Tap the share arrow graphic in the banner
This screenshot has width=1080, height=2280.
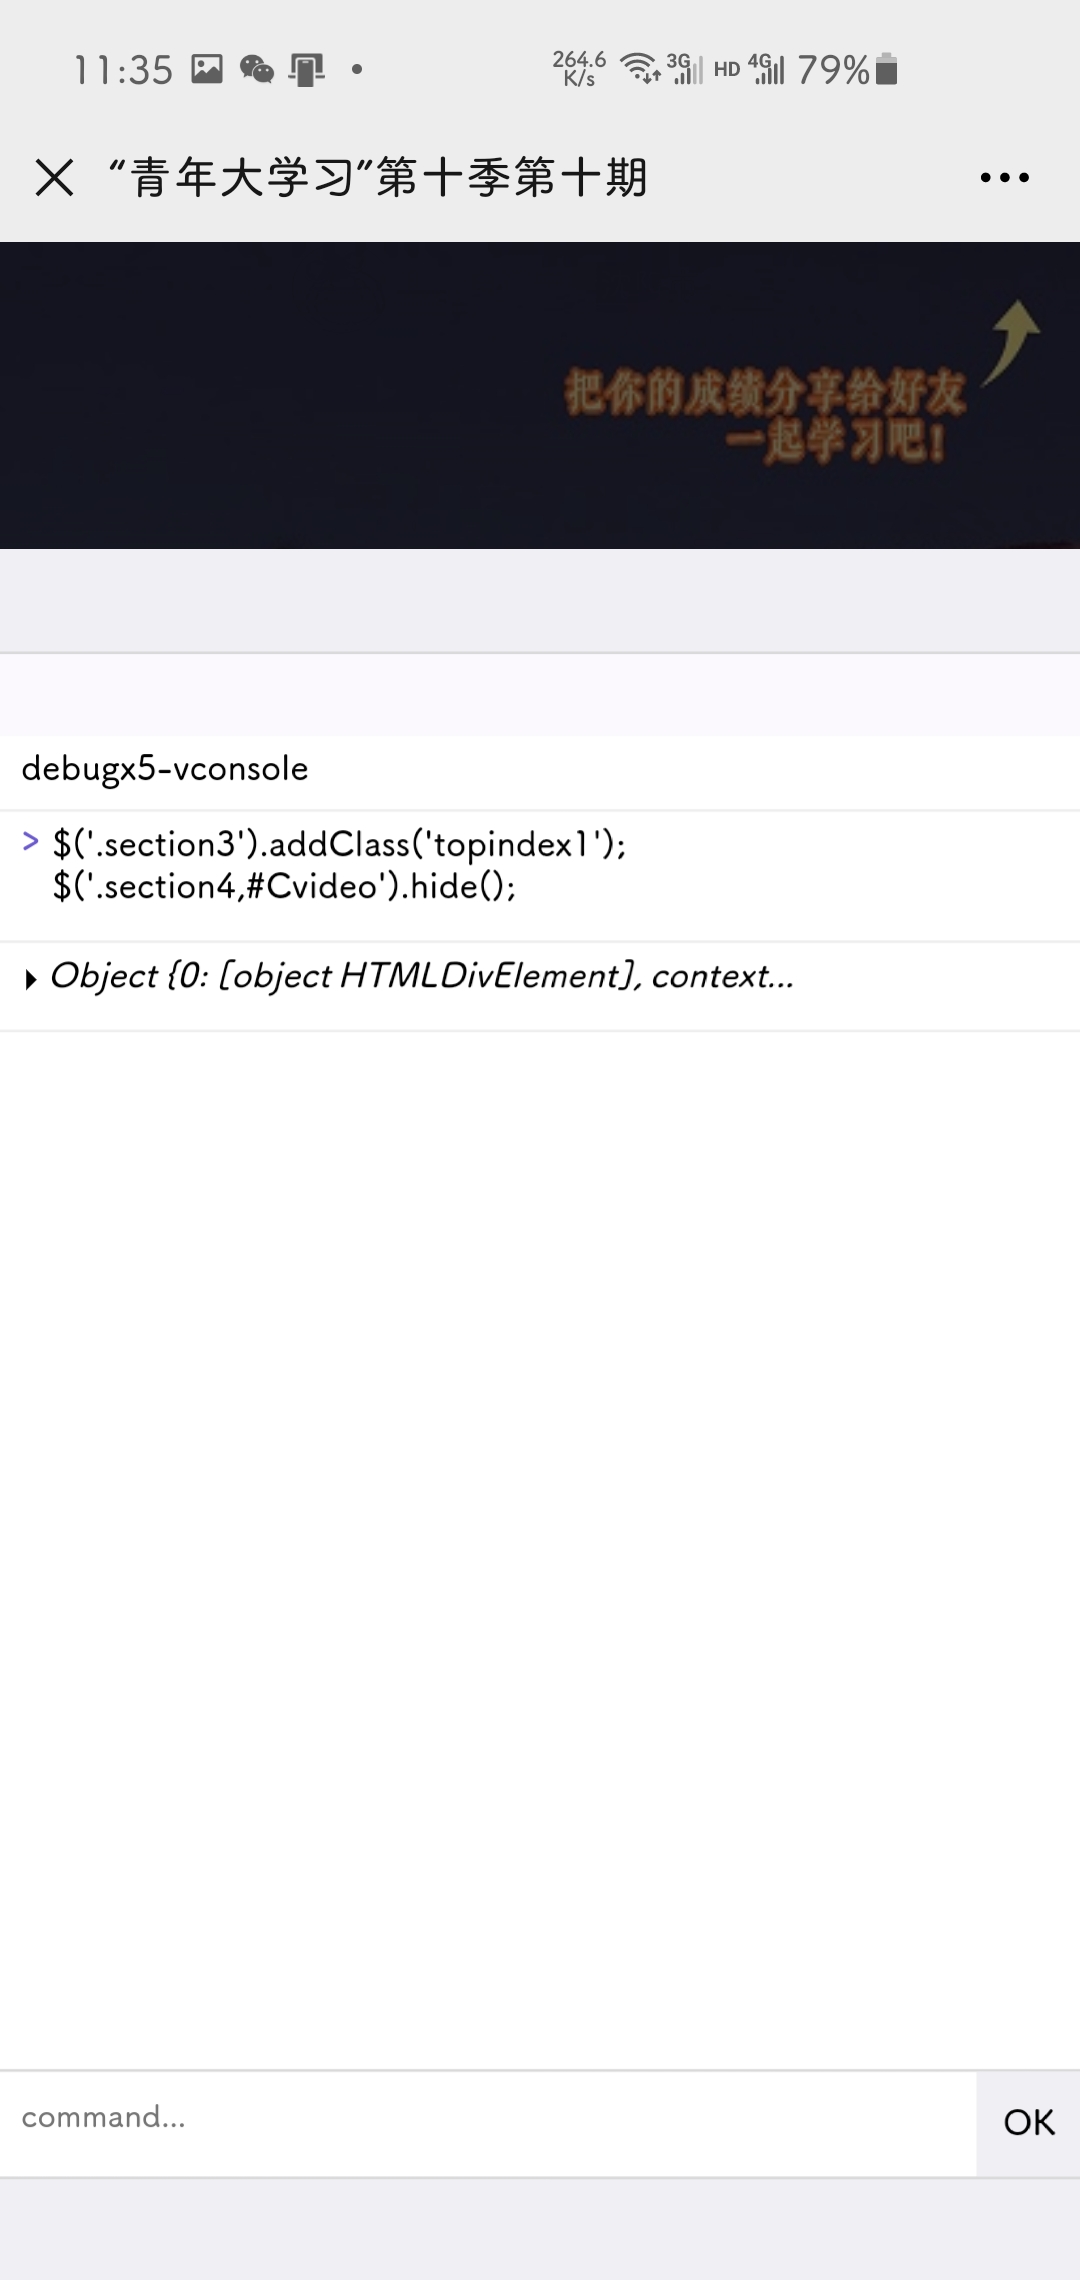pyautogui.click(x=1012, y=341)
